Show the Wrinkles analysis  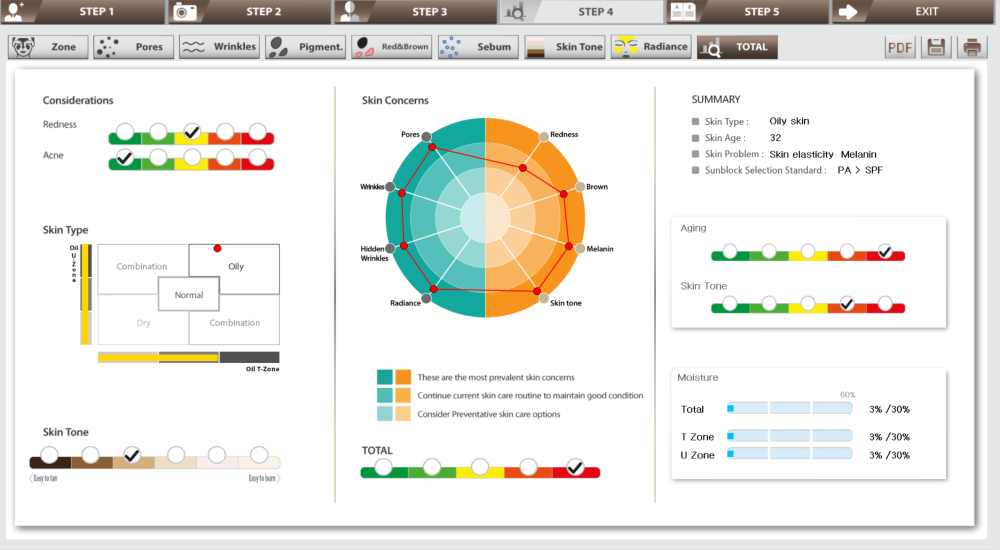pos(220,47)
